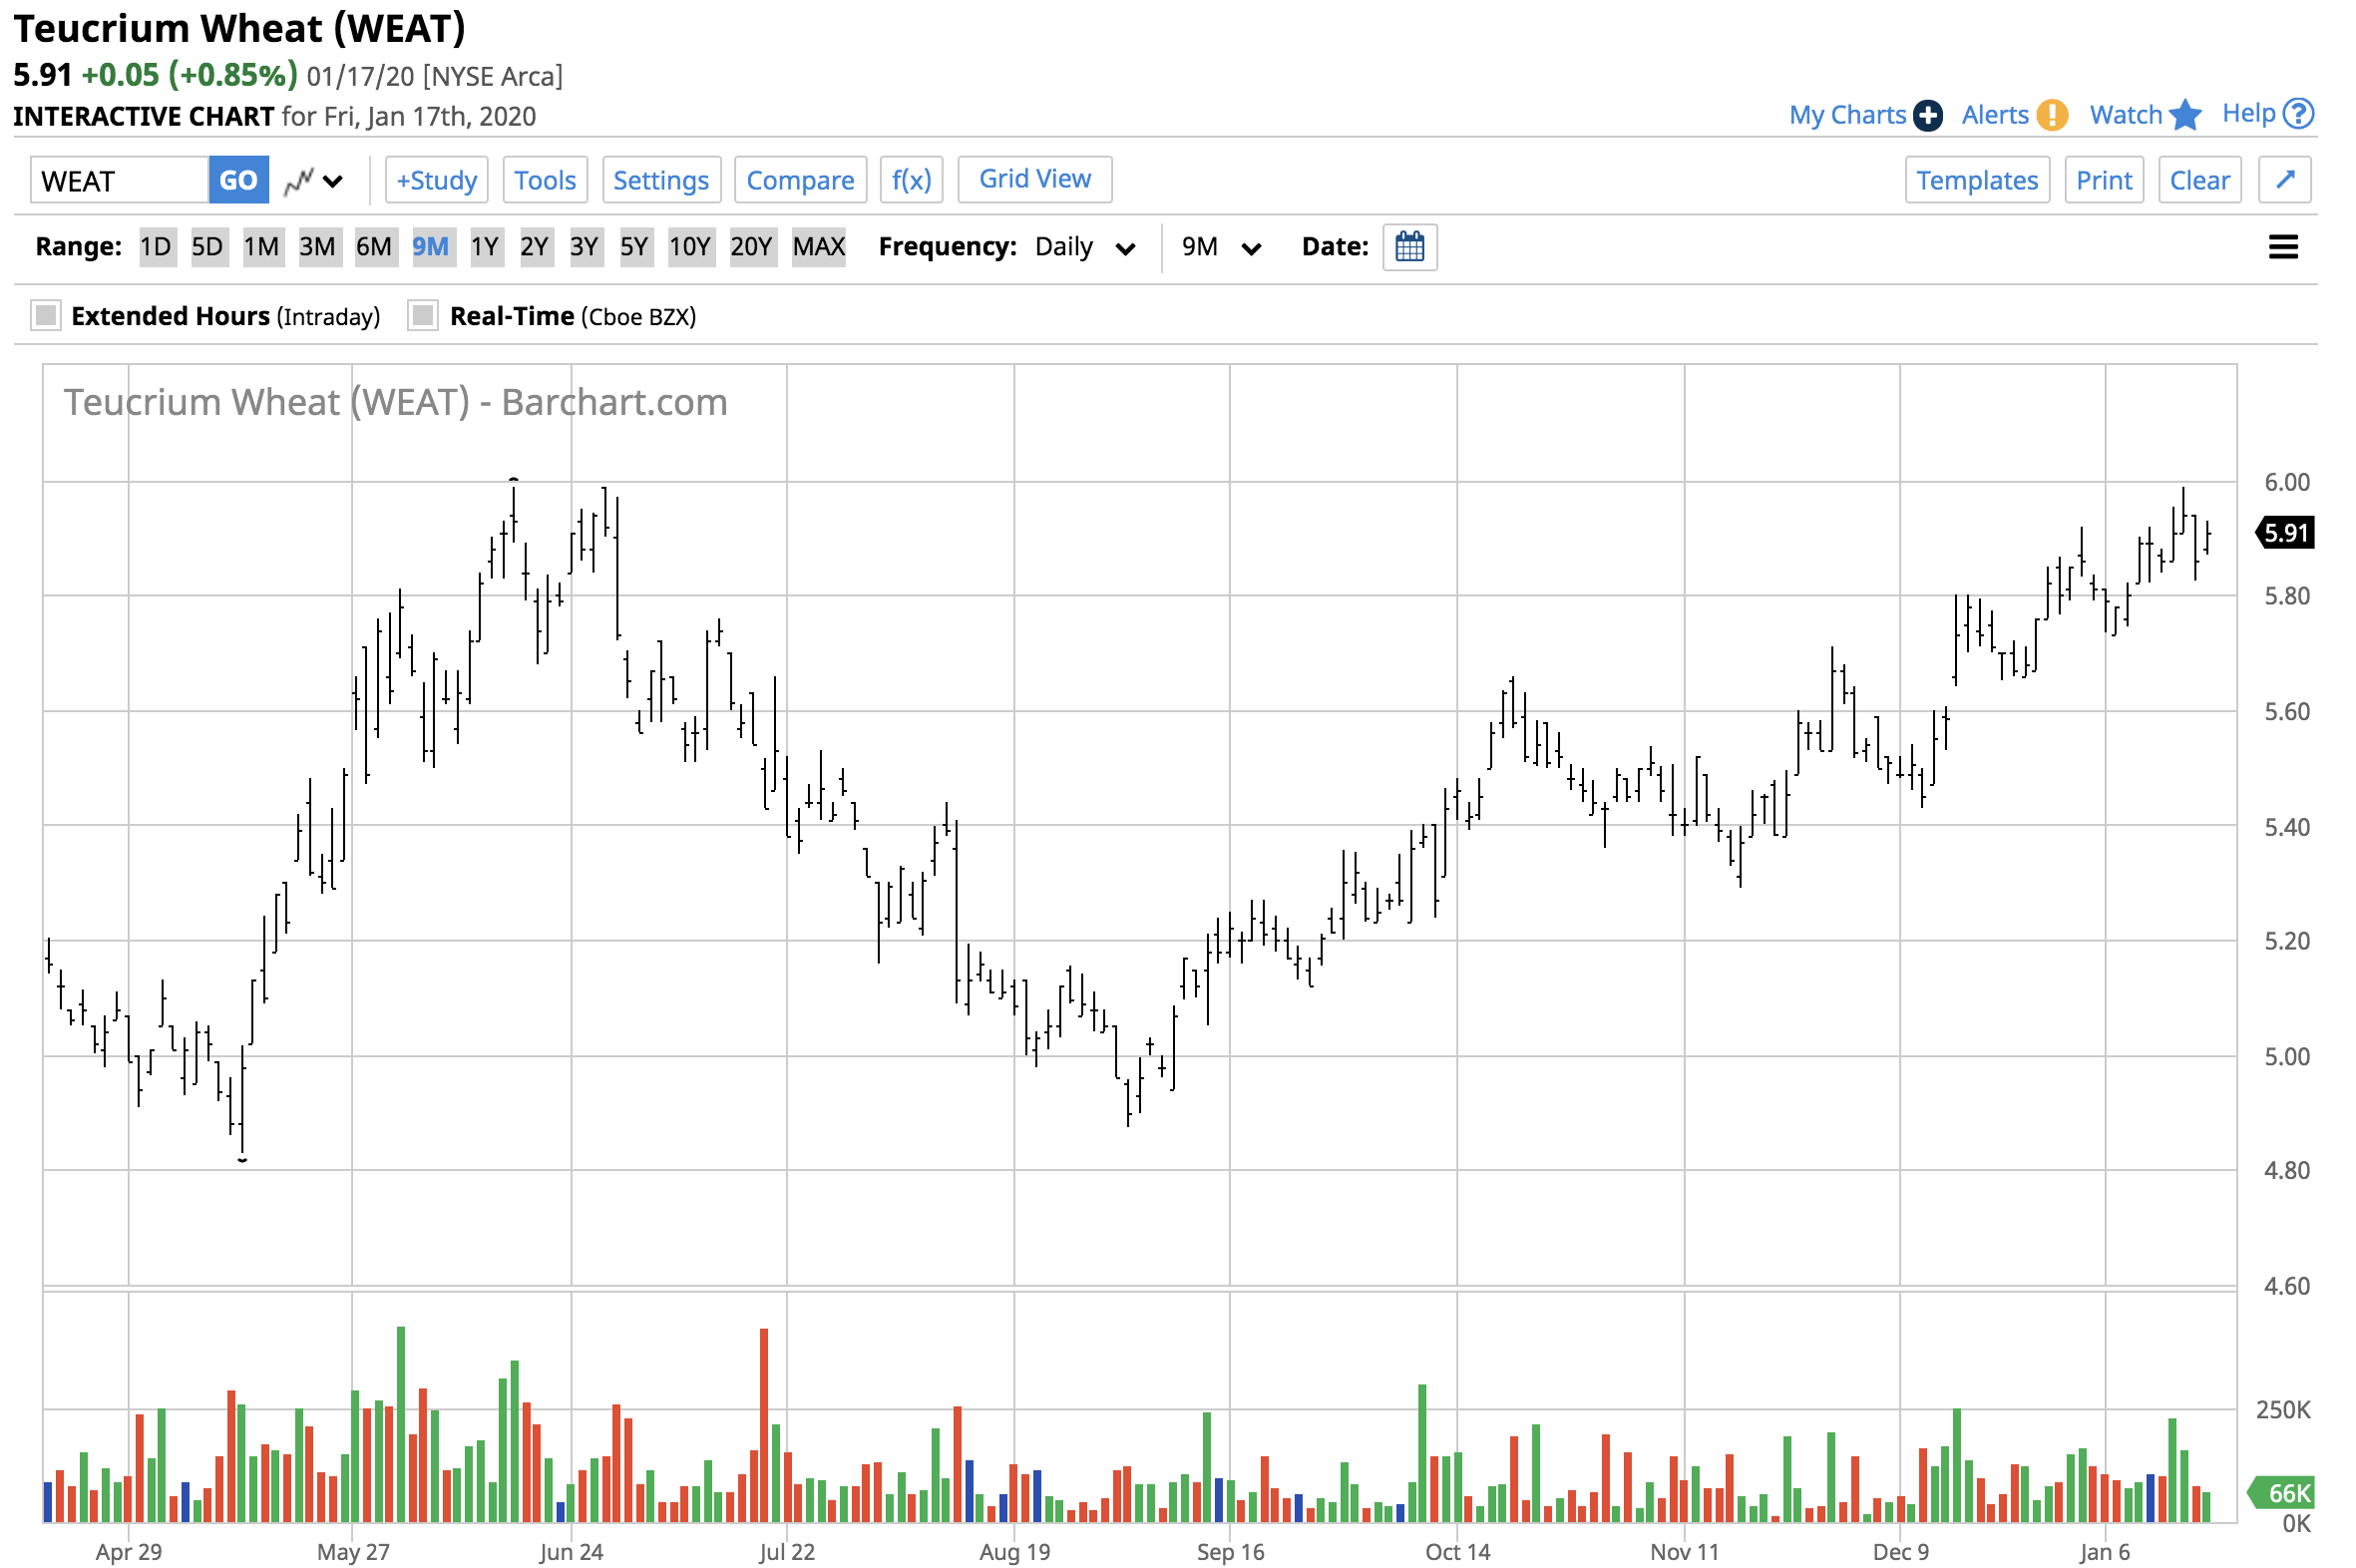Click the Sep 16 date axis label
The image size is (2356, 1568).
coord(1230,1552)
